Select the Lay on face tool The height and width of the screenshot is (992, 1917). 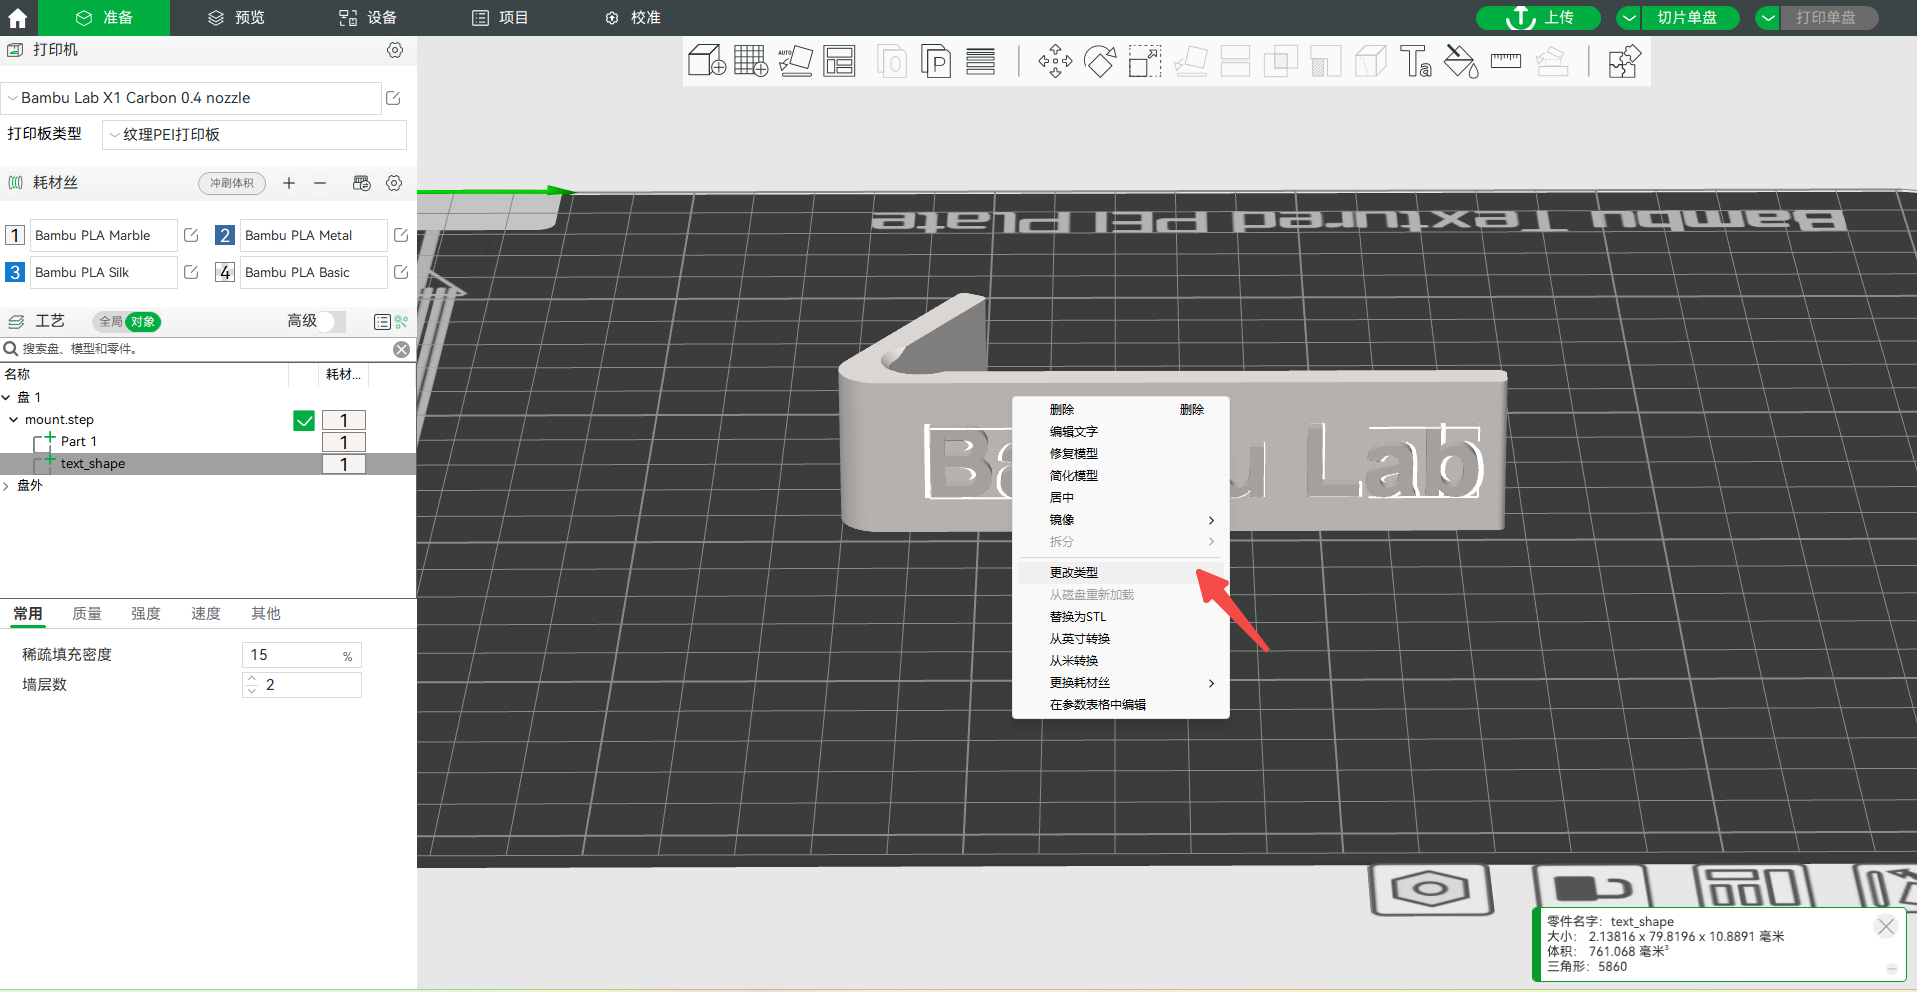1190,61
